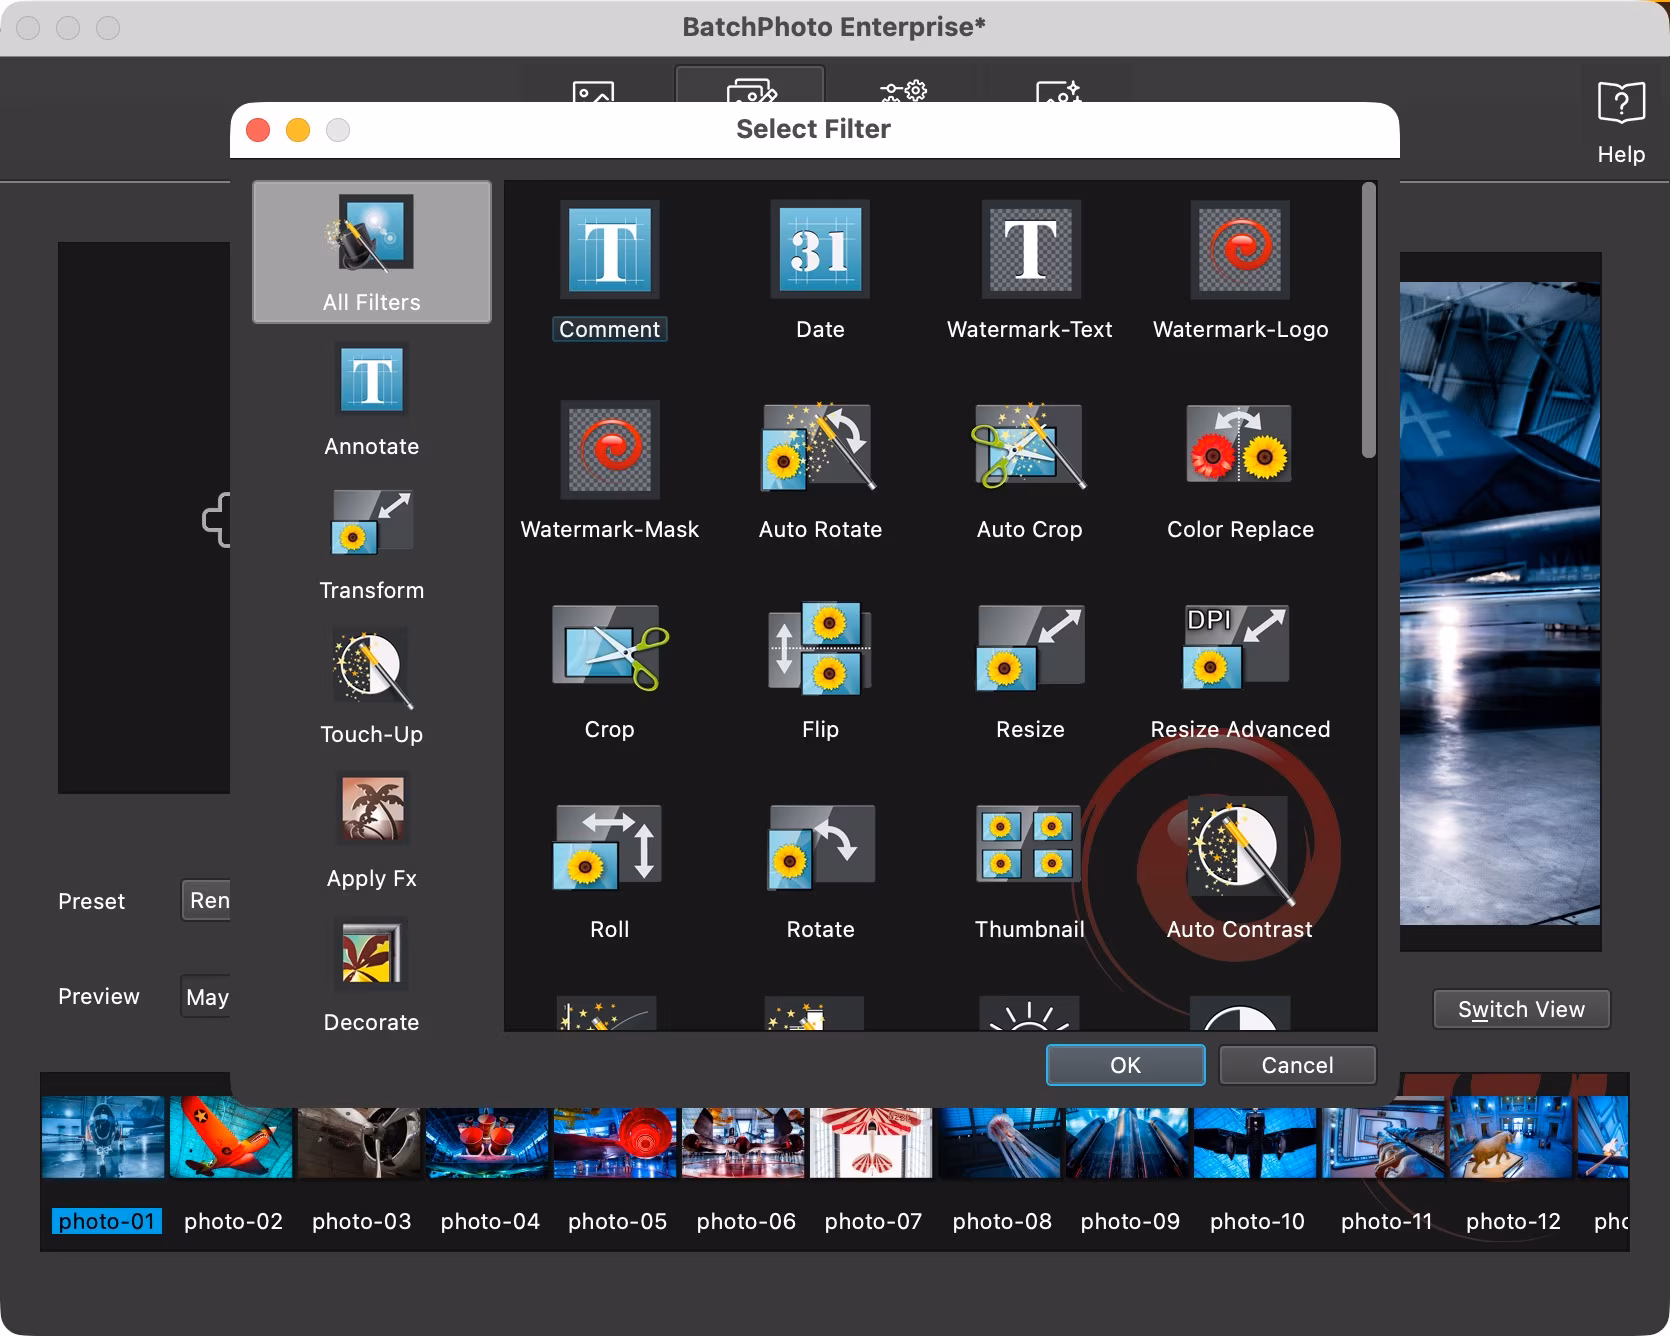This screenshot has height=1336, width=1670.
Task: Switch to the Annotate category
Action: click(x=372, y=400)
